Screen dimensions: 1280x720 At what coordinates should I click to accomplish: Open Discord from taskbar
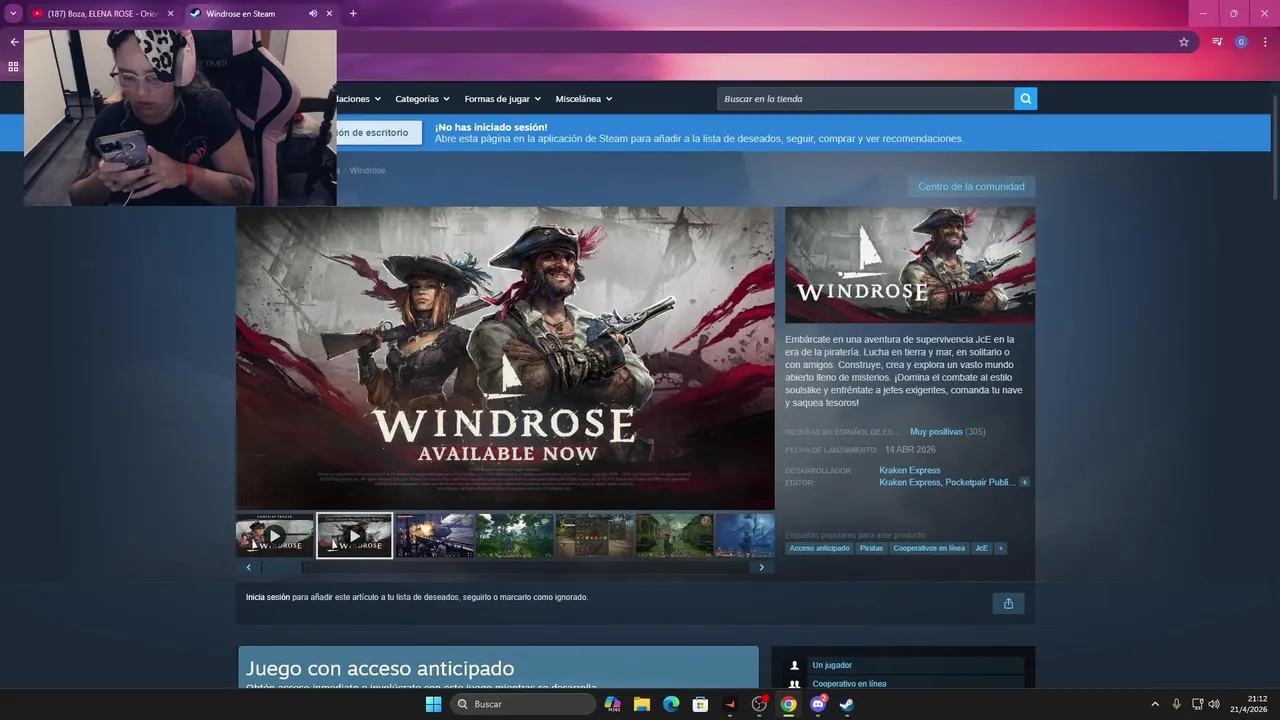[818, 704]
